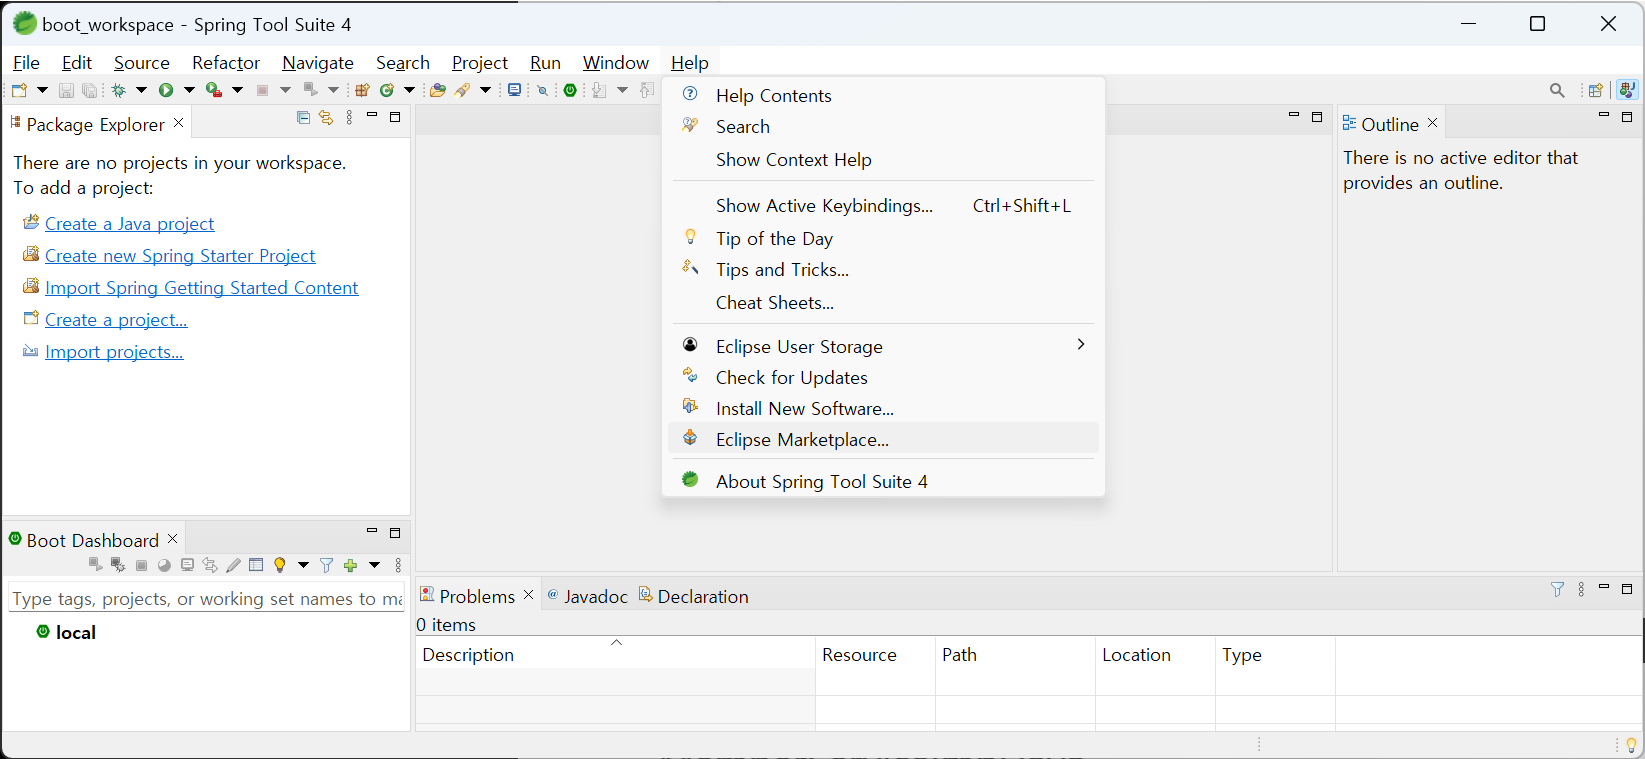This screenshot has height=759, width=1645.
Task: Expand the Search flashlight dropdown arrow
Action: (485, 90)
